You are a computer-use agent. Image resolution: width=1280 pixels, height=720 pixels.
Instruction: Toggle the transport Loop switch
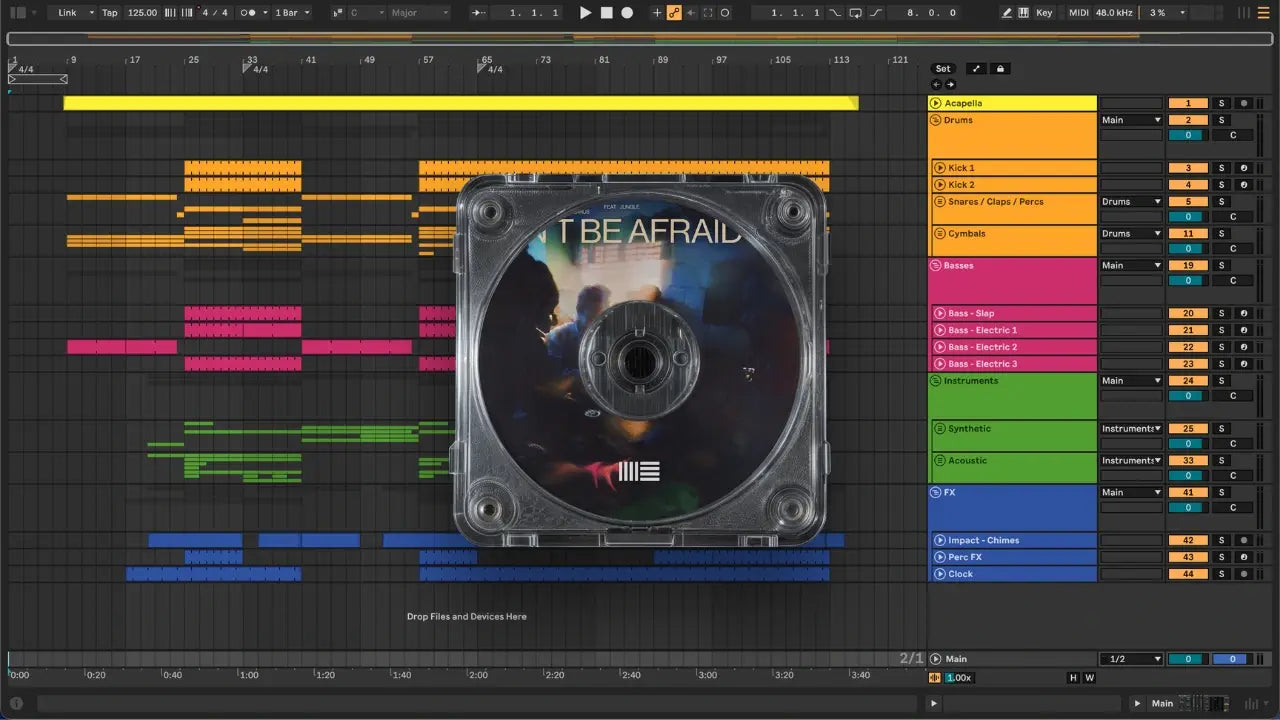coord(855,13)
